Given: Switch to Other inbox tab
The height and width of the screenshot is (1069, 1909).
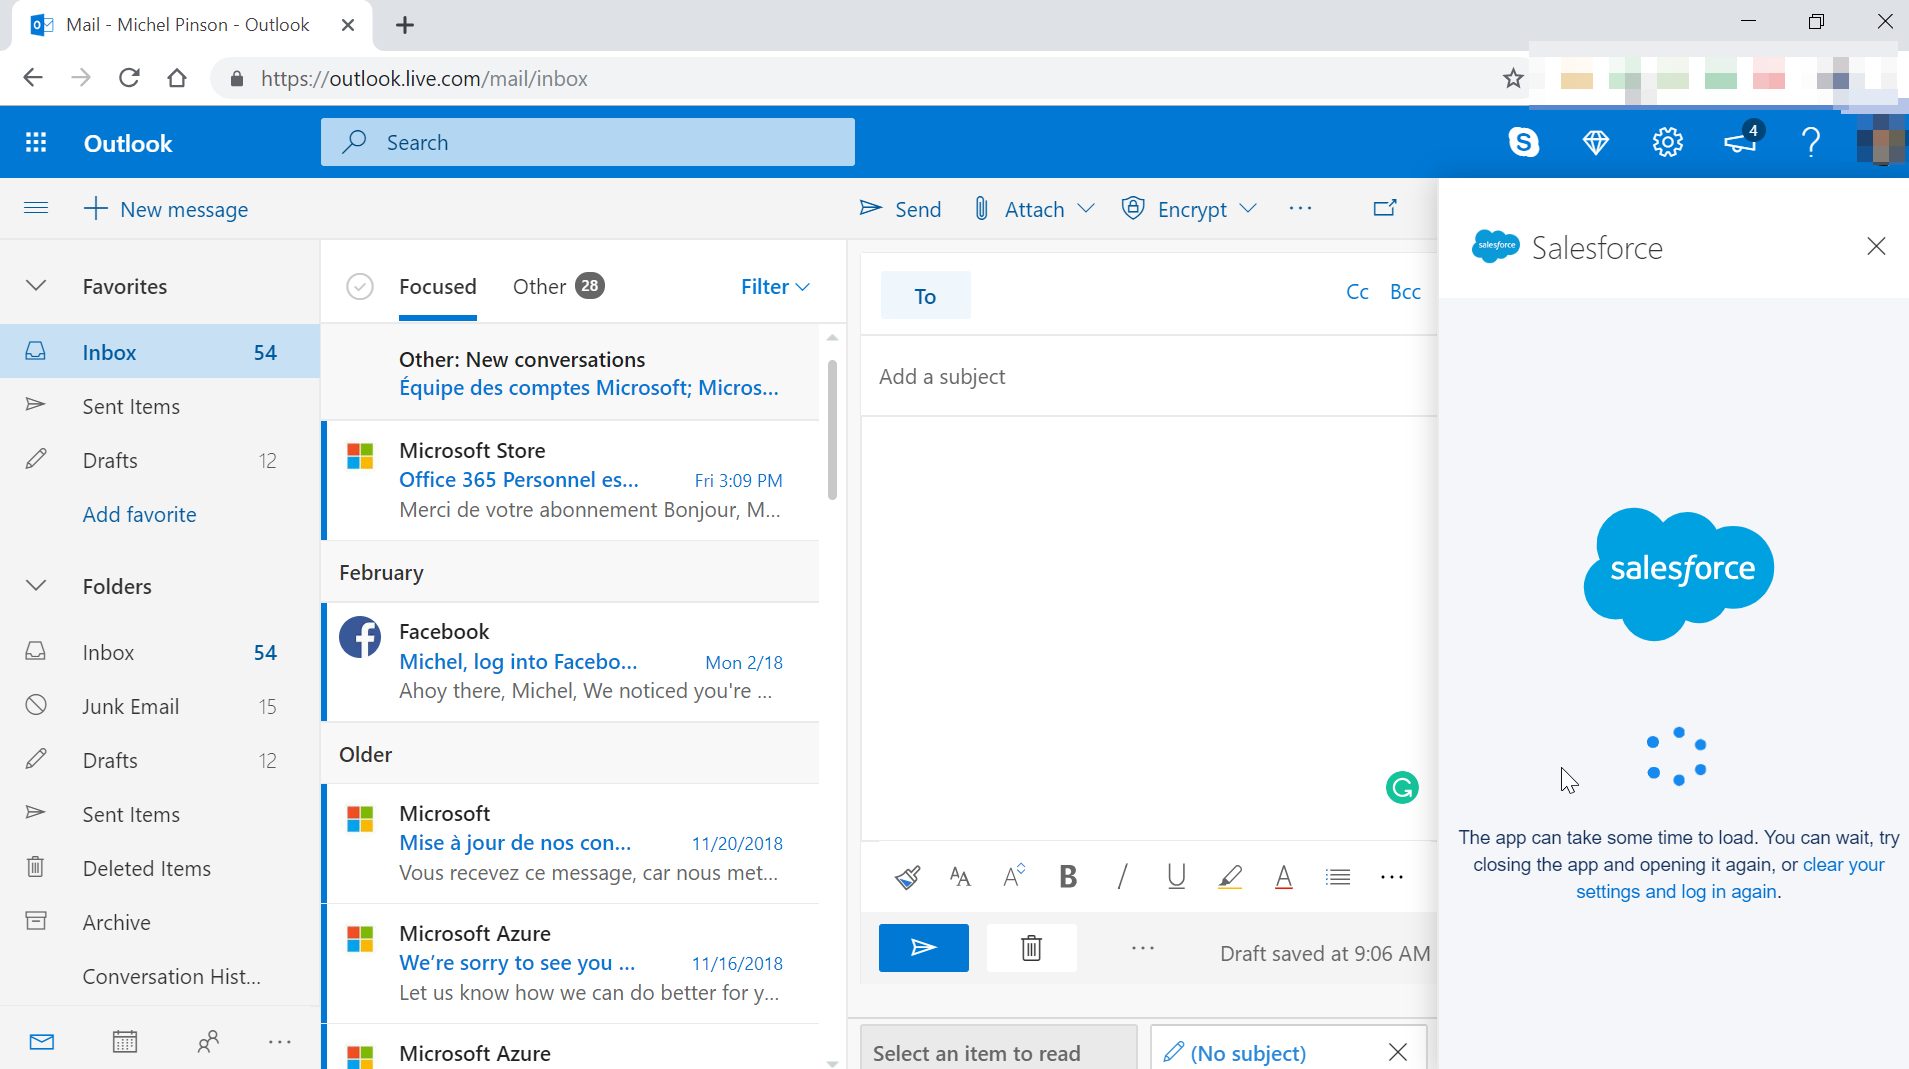Looking at the screenshot, I should click(558, 287).
